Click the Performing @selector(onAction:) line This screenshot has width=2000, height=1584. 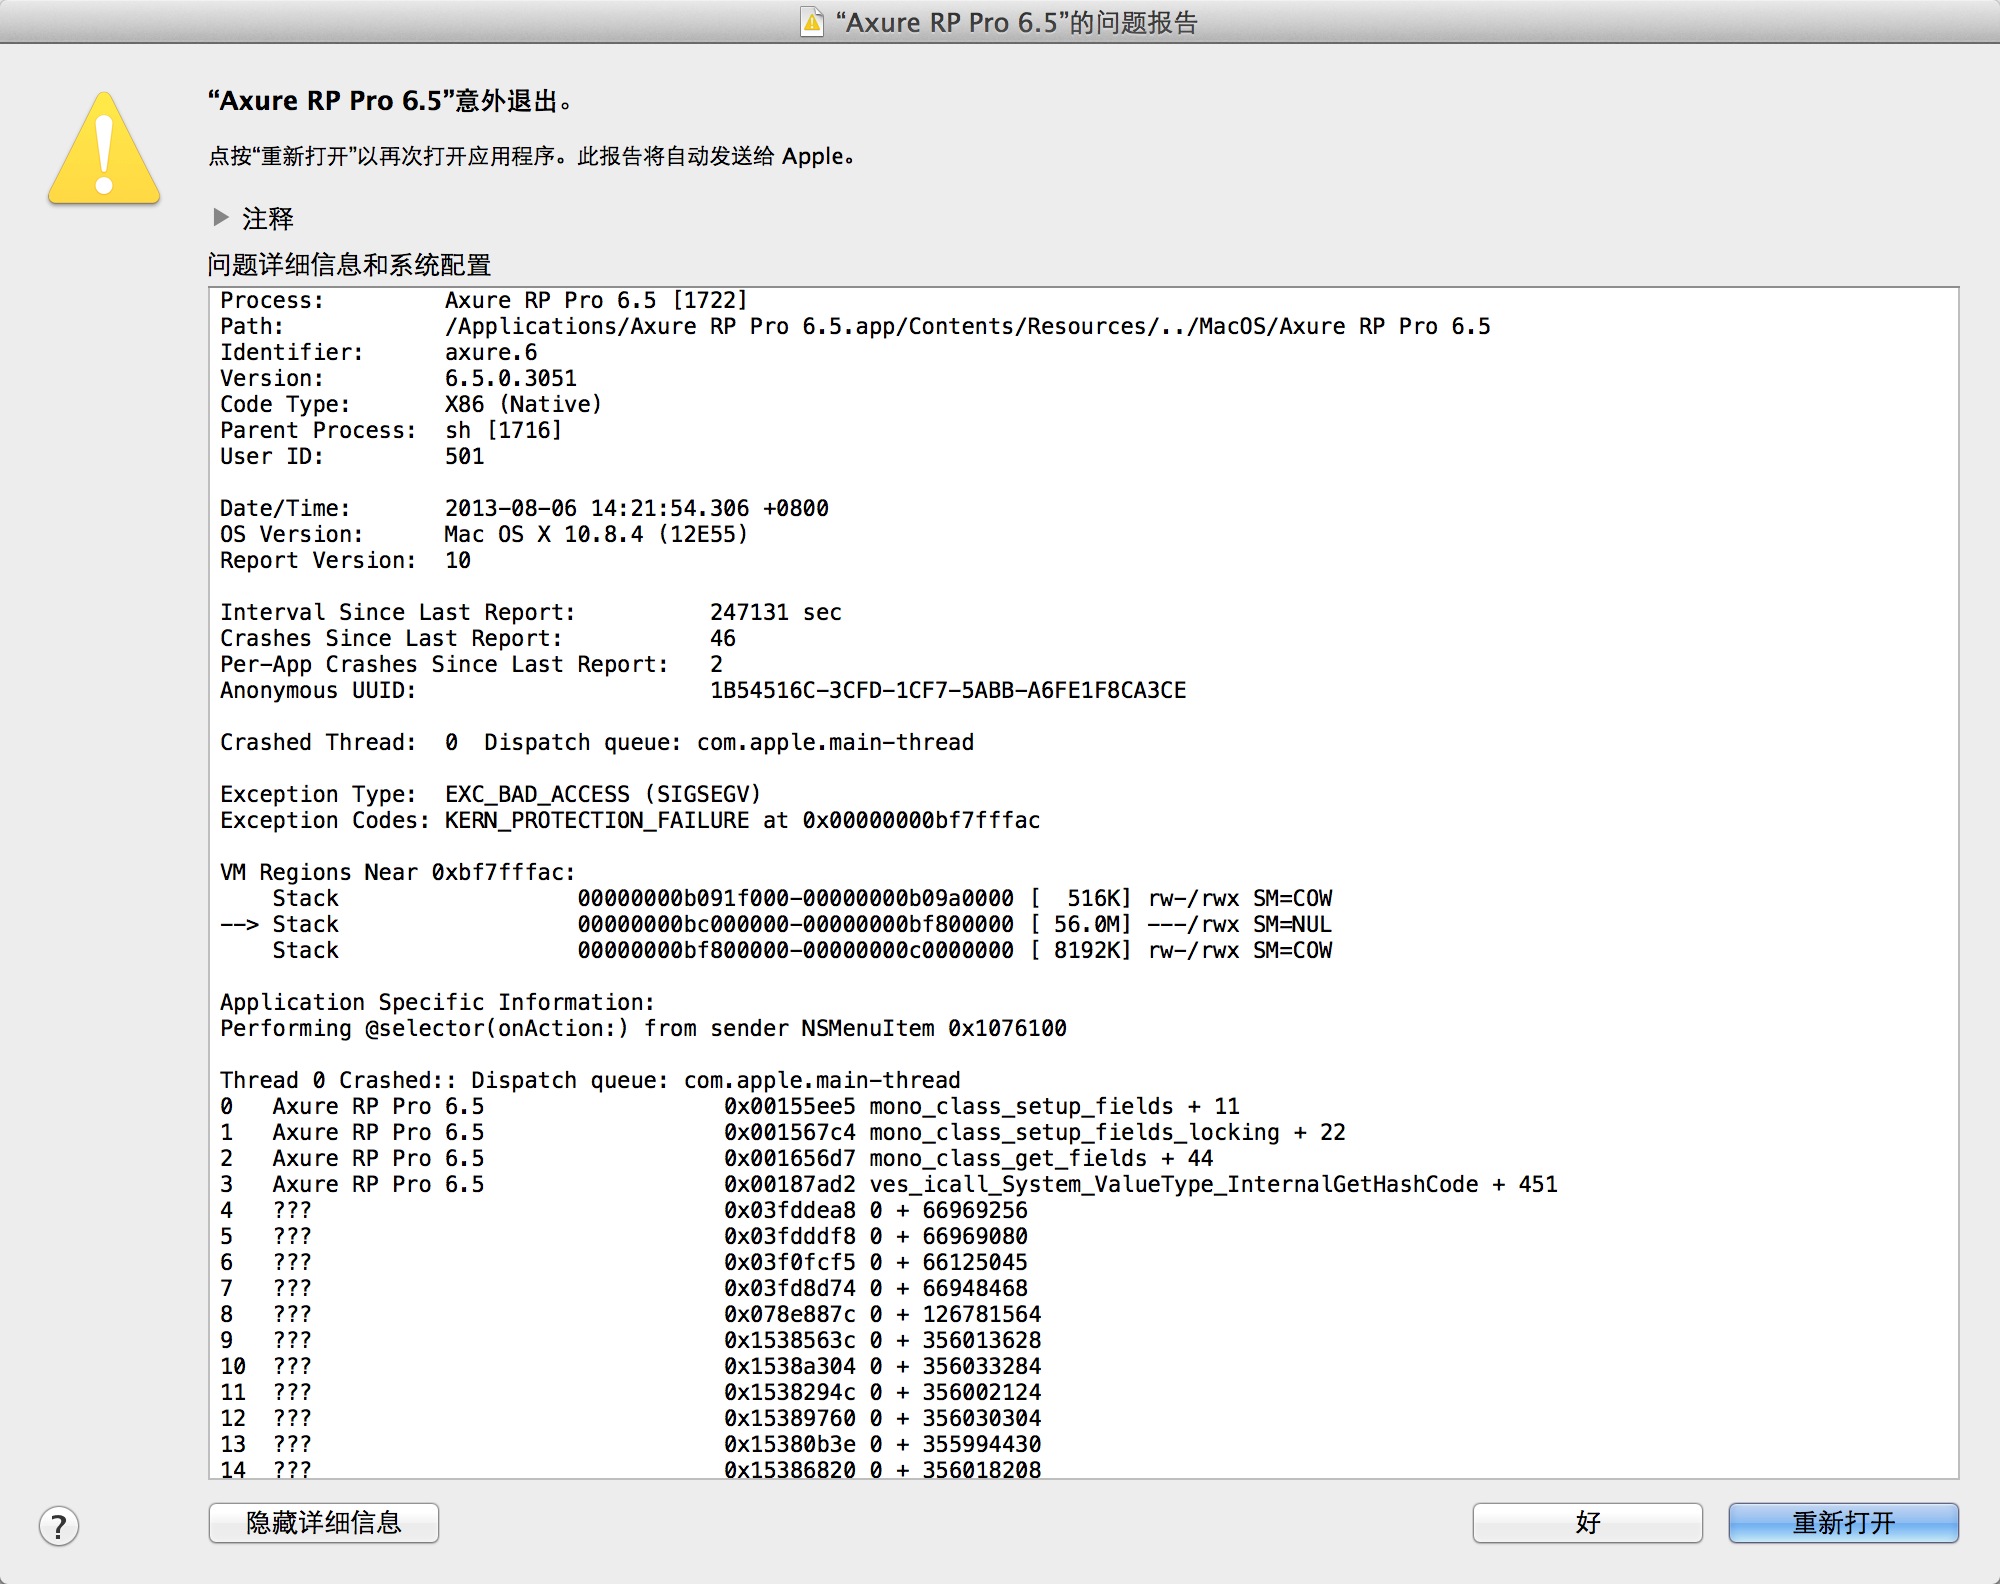pyautogui.click(x=643, y=1028)
